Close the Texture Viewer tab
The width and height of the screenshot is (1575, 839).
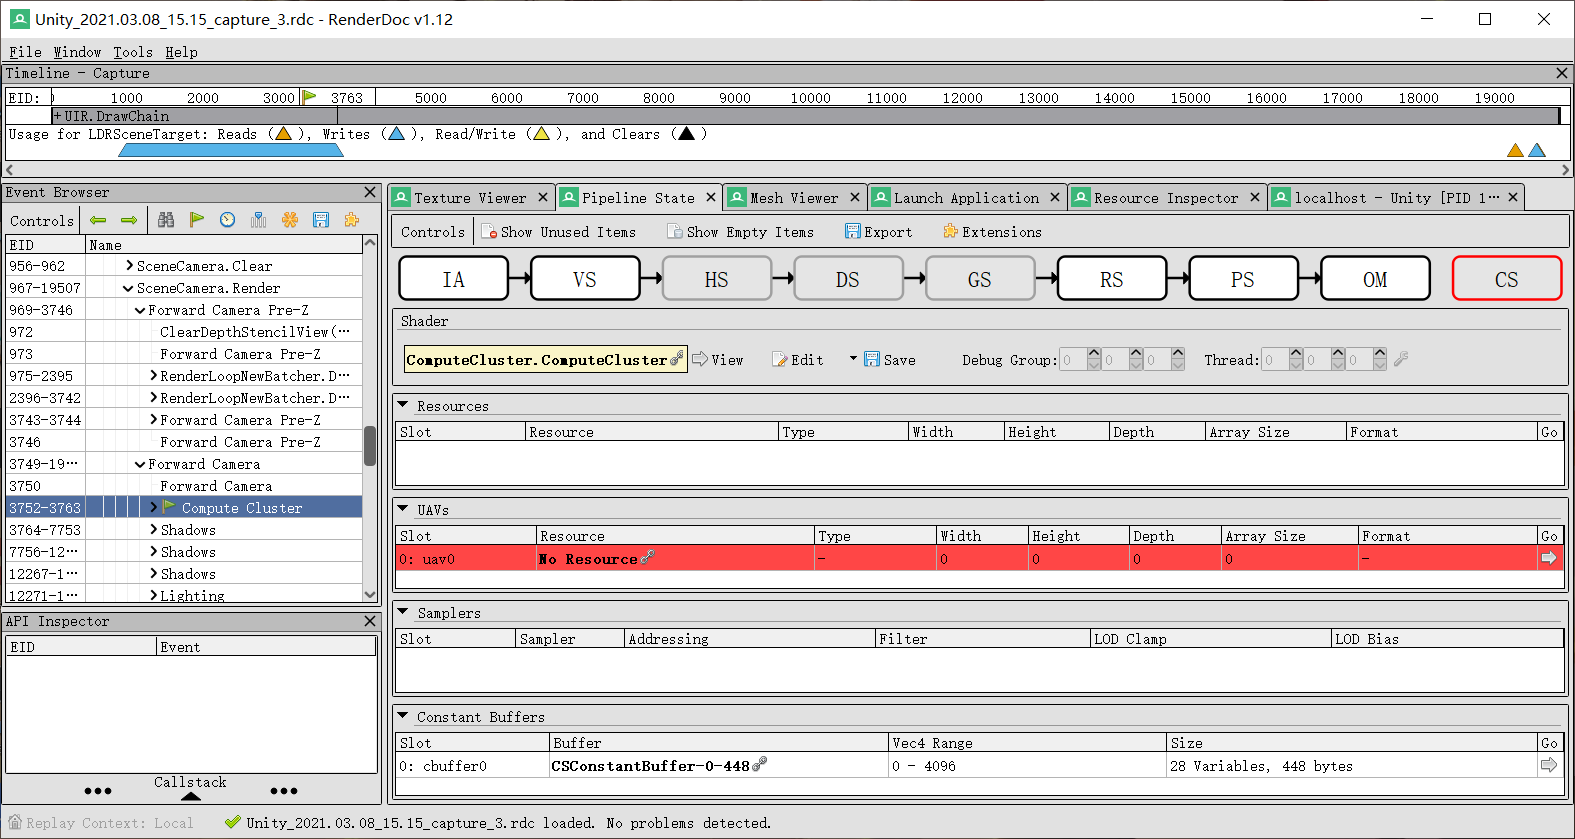coord(543,197)
